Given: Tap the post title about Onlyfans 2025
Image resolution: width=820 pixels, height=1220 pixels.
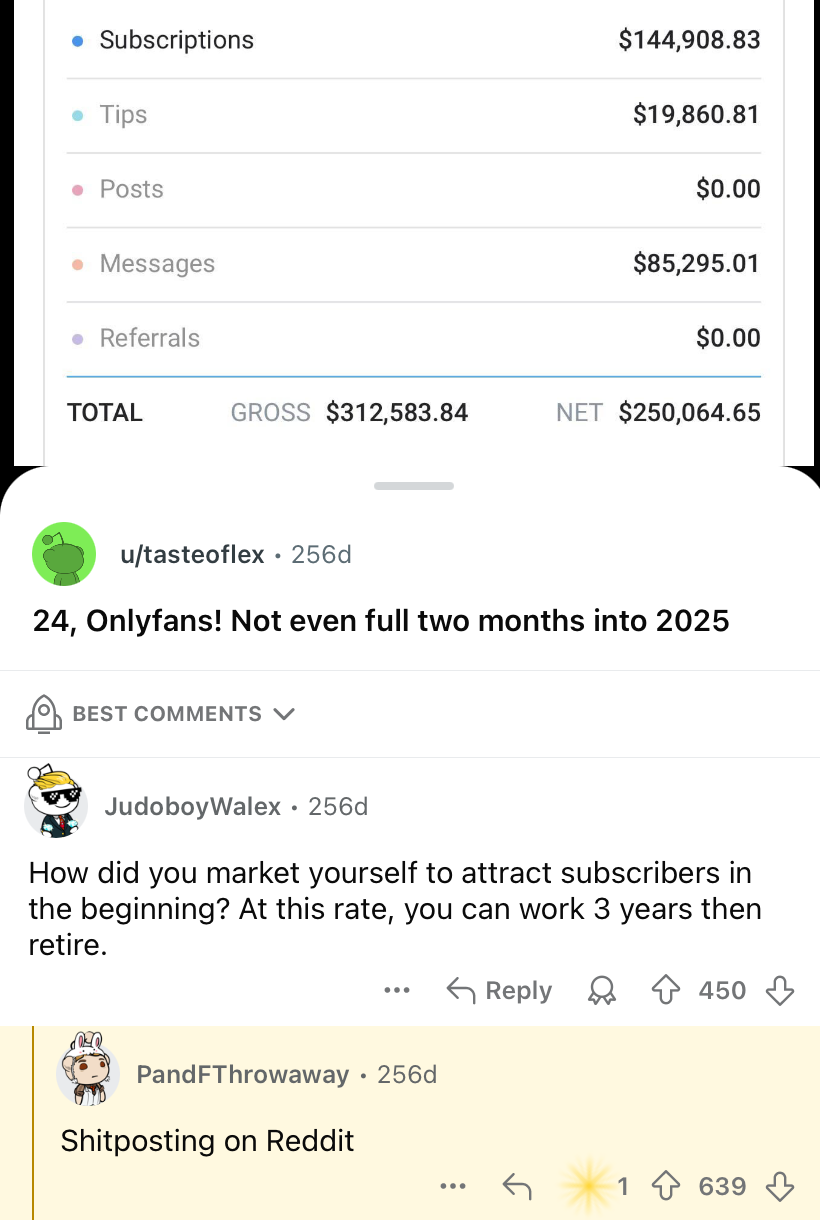Looking at the screenshot, I should point(381,621).
